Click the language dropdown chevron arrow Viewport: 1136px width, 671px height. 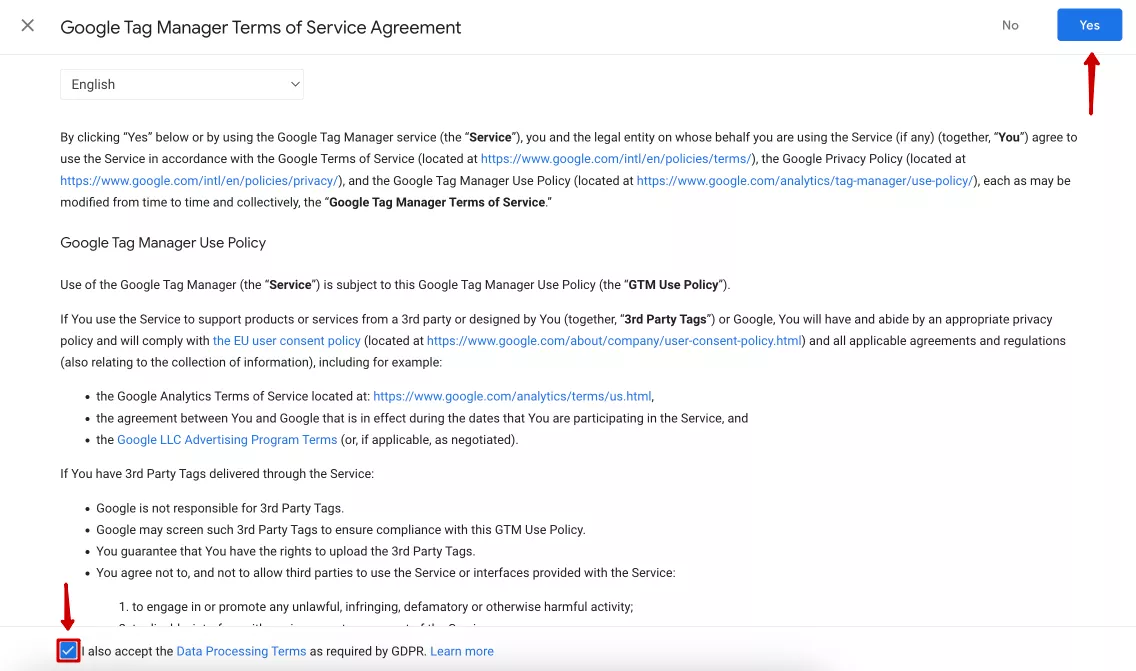295,84
